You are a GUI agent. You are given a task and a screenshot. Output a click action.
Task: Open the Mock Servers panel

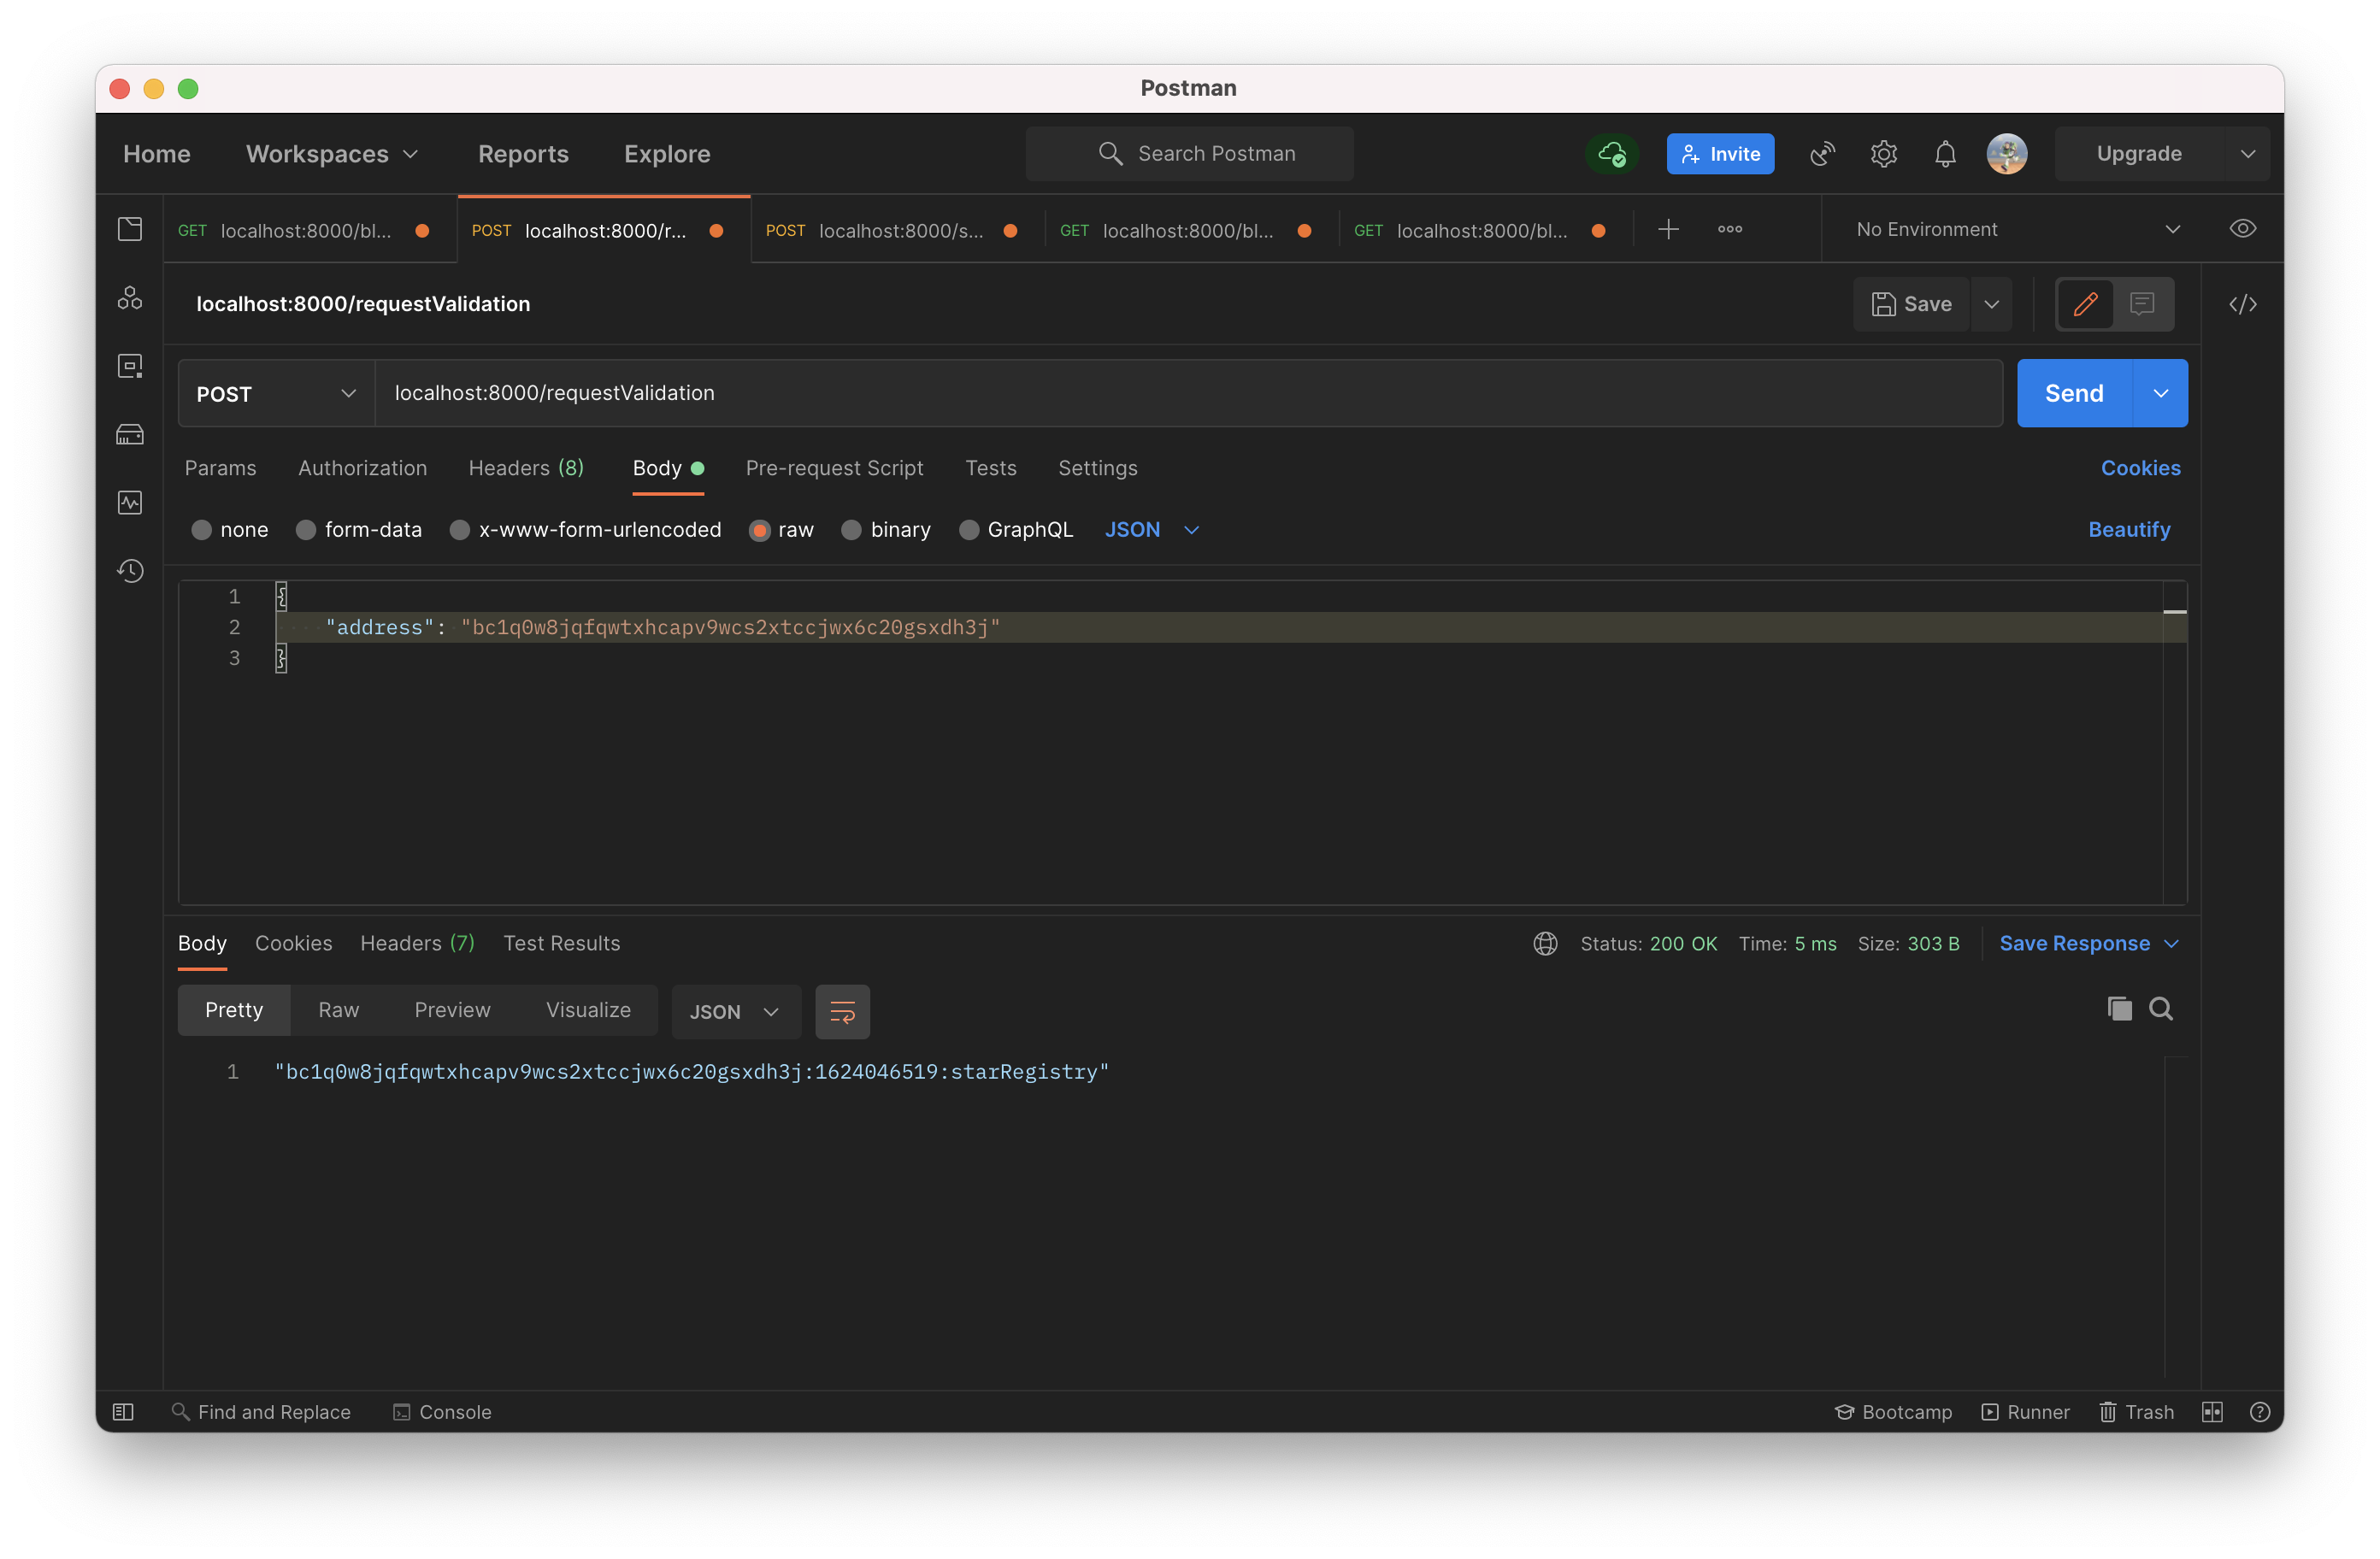pos(130,434)
